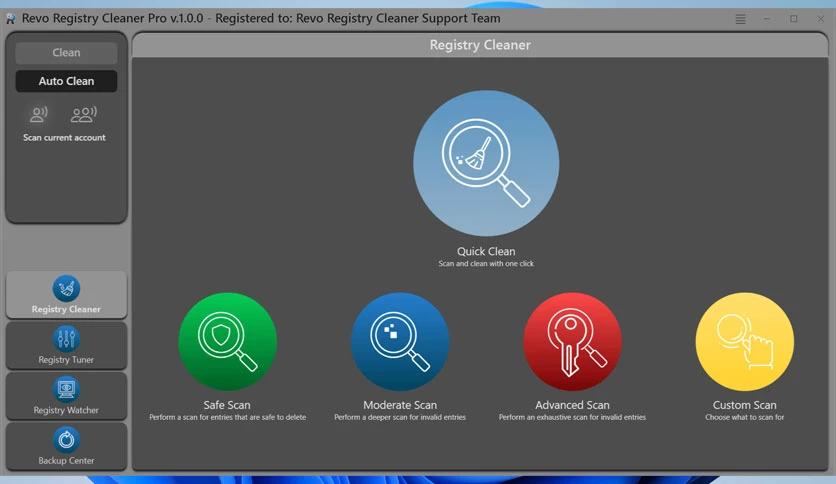Go to the Registry Watcher section

pos(66,396)
